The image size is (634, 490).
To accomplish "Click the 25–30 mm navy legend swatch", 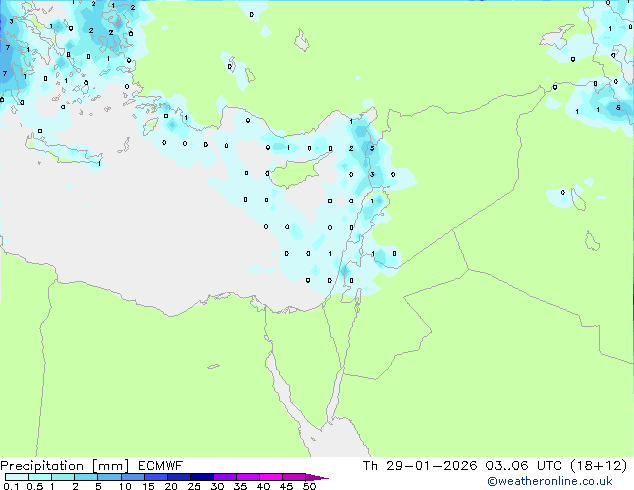I will [x=202, y=477].
